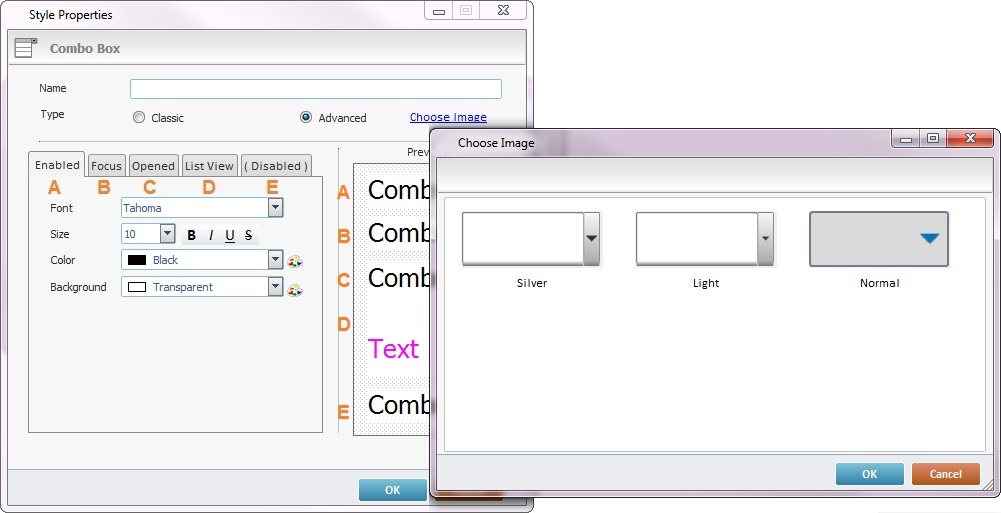Click the Combo Box header icon
This screenshot has width=1001, height=513.
click(26, 48)
